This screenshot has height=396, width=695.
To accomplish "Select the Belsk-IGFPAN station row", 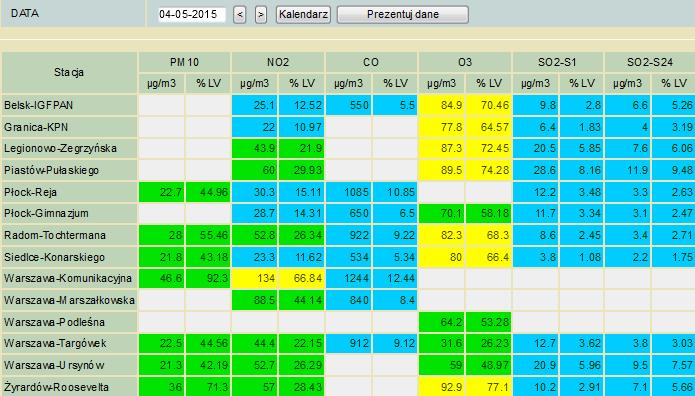I will [x=348, y=105].
